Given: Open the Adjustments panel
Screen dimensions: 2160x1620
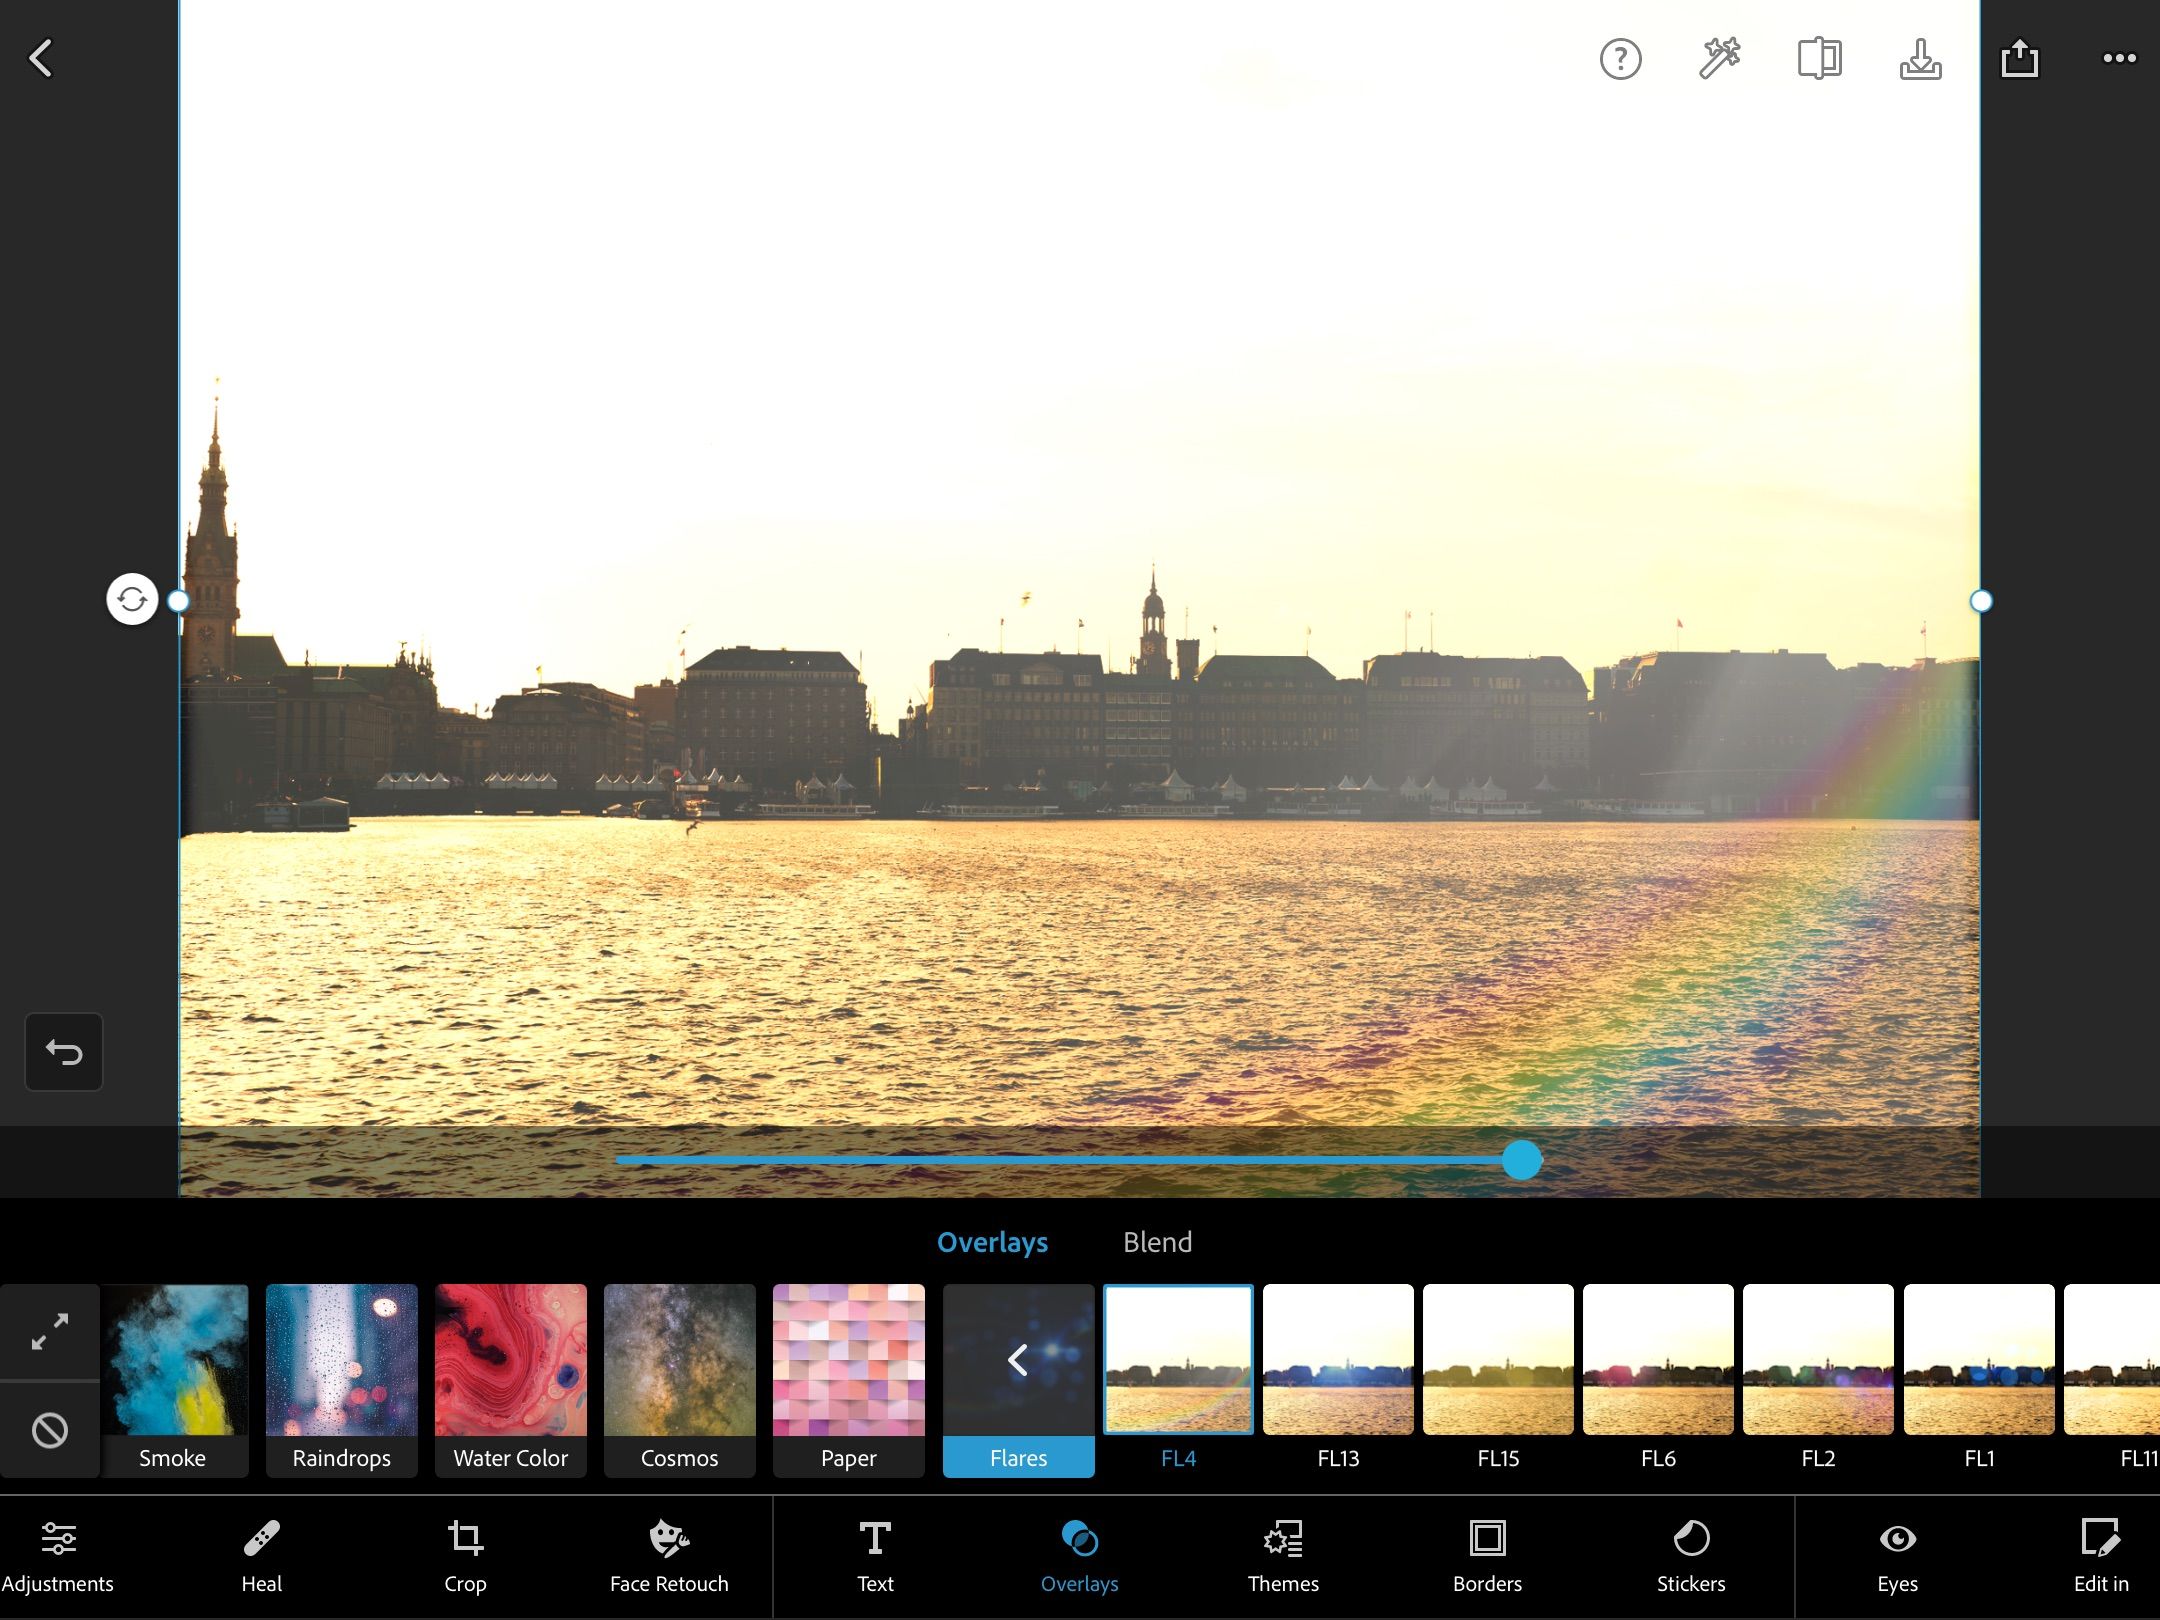Looking at the screenshot, I should [x=57, y=1557].
